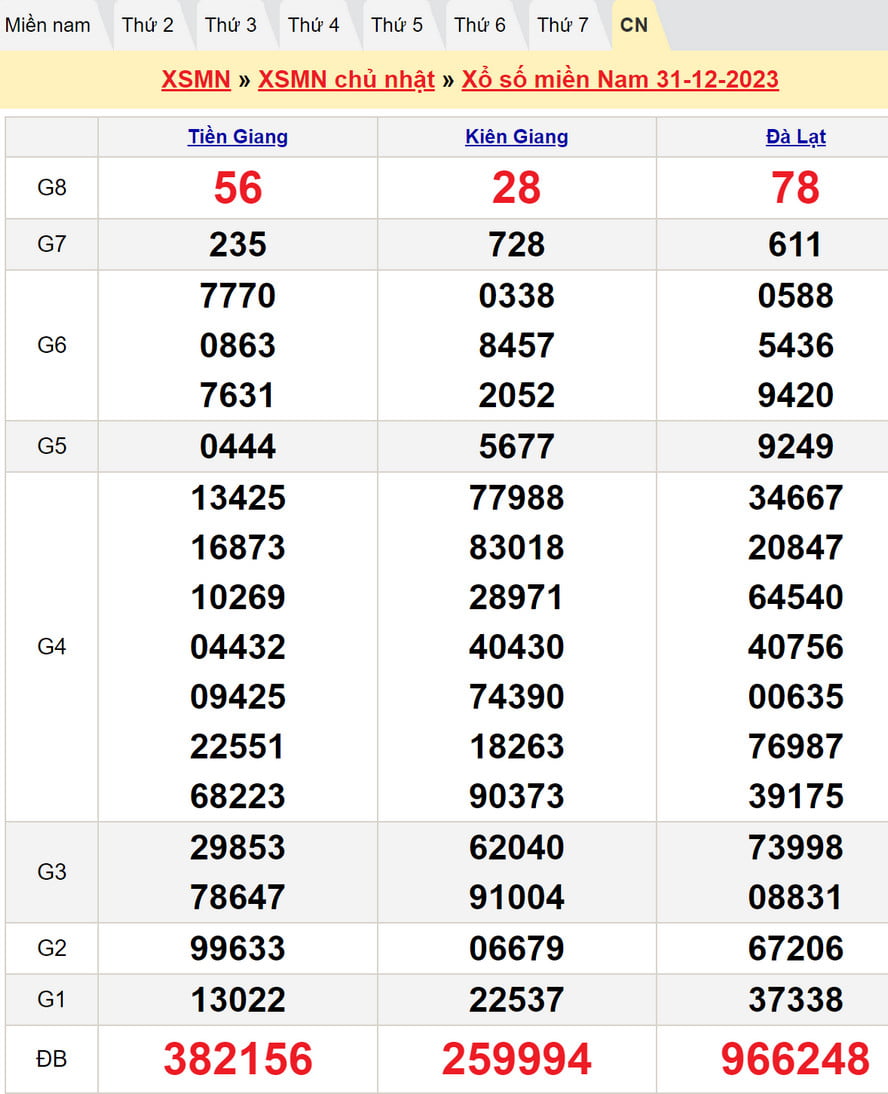Click the G8 result 56
The width and height of the screenshot is (888, 1094).
point(238,188)
